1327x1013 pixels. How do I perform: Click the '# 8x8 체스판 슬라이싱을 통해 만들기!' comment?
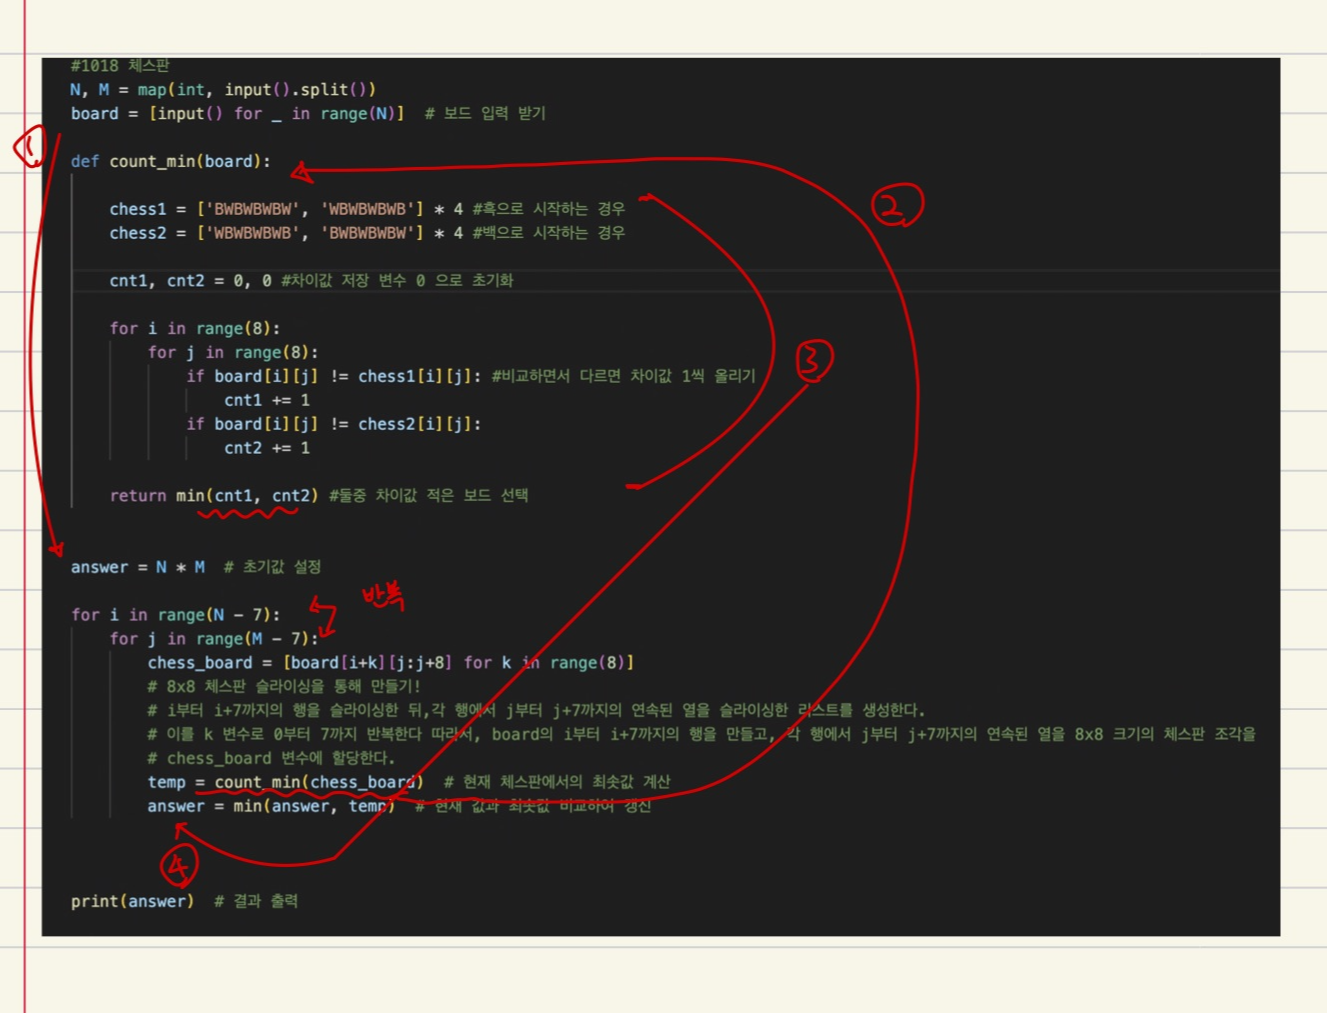(x=284, y=687)
